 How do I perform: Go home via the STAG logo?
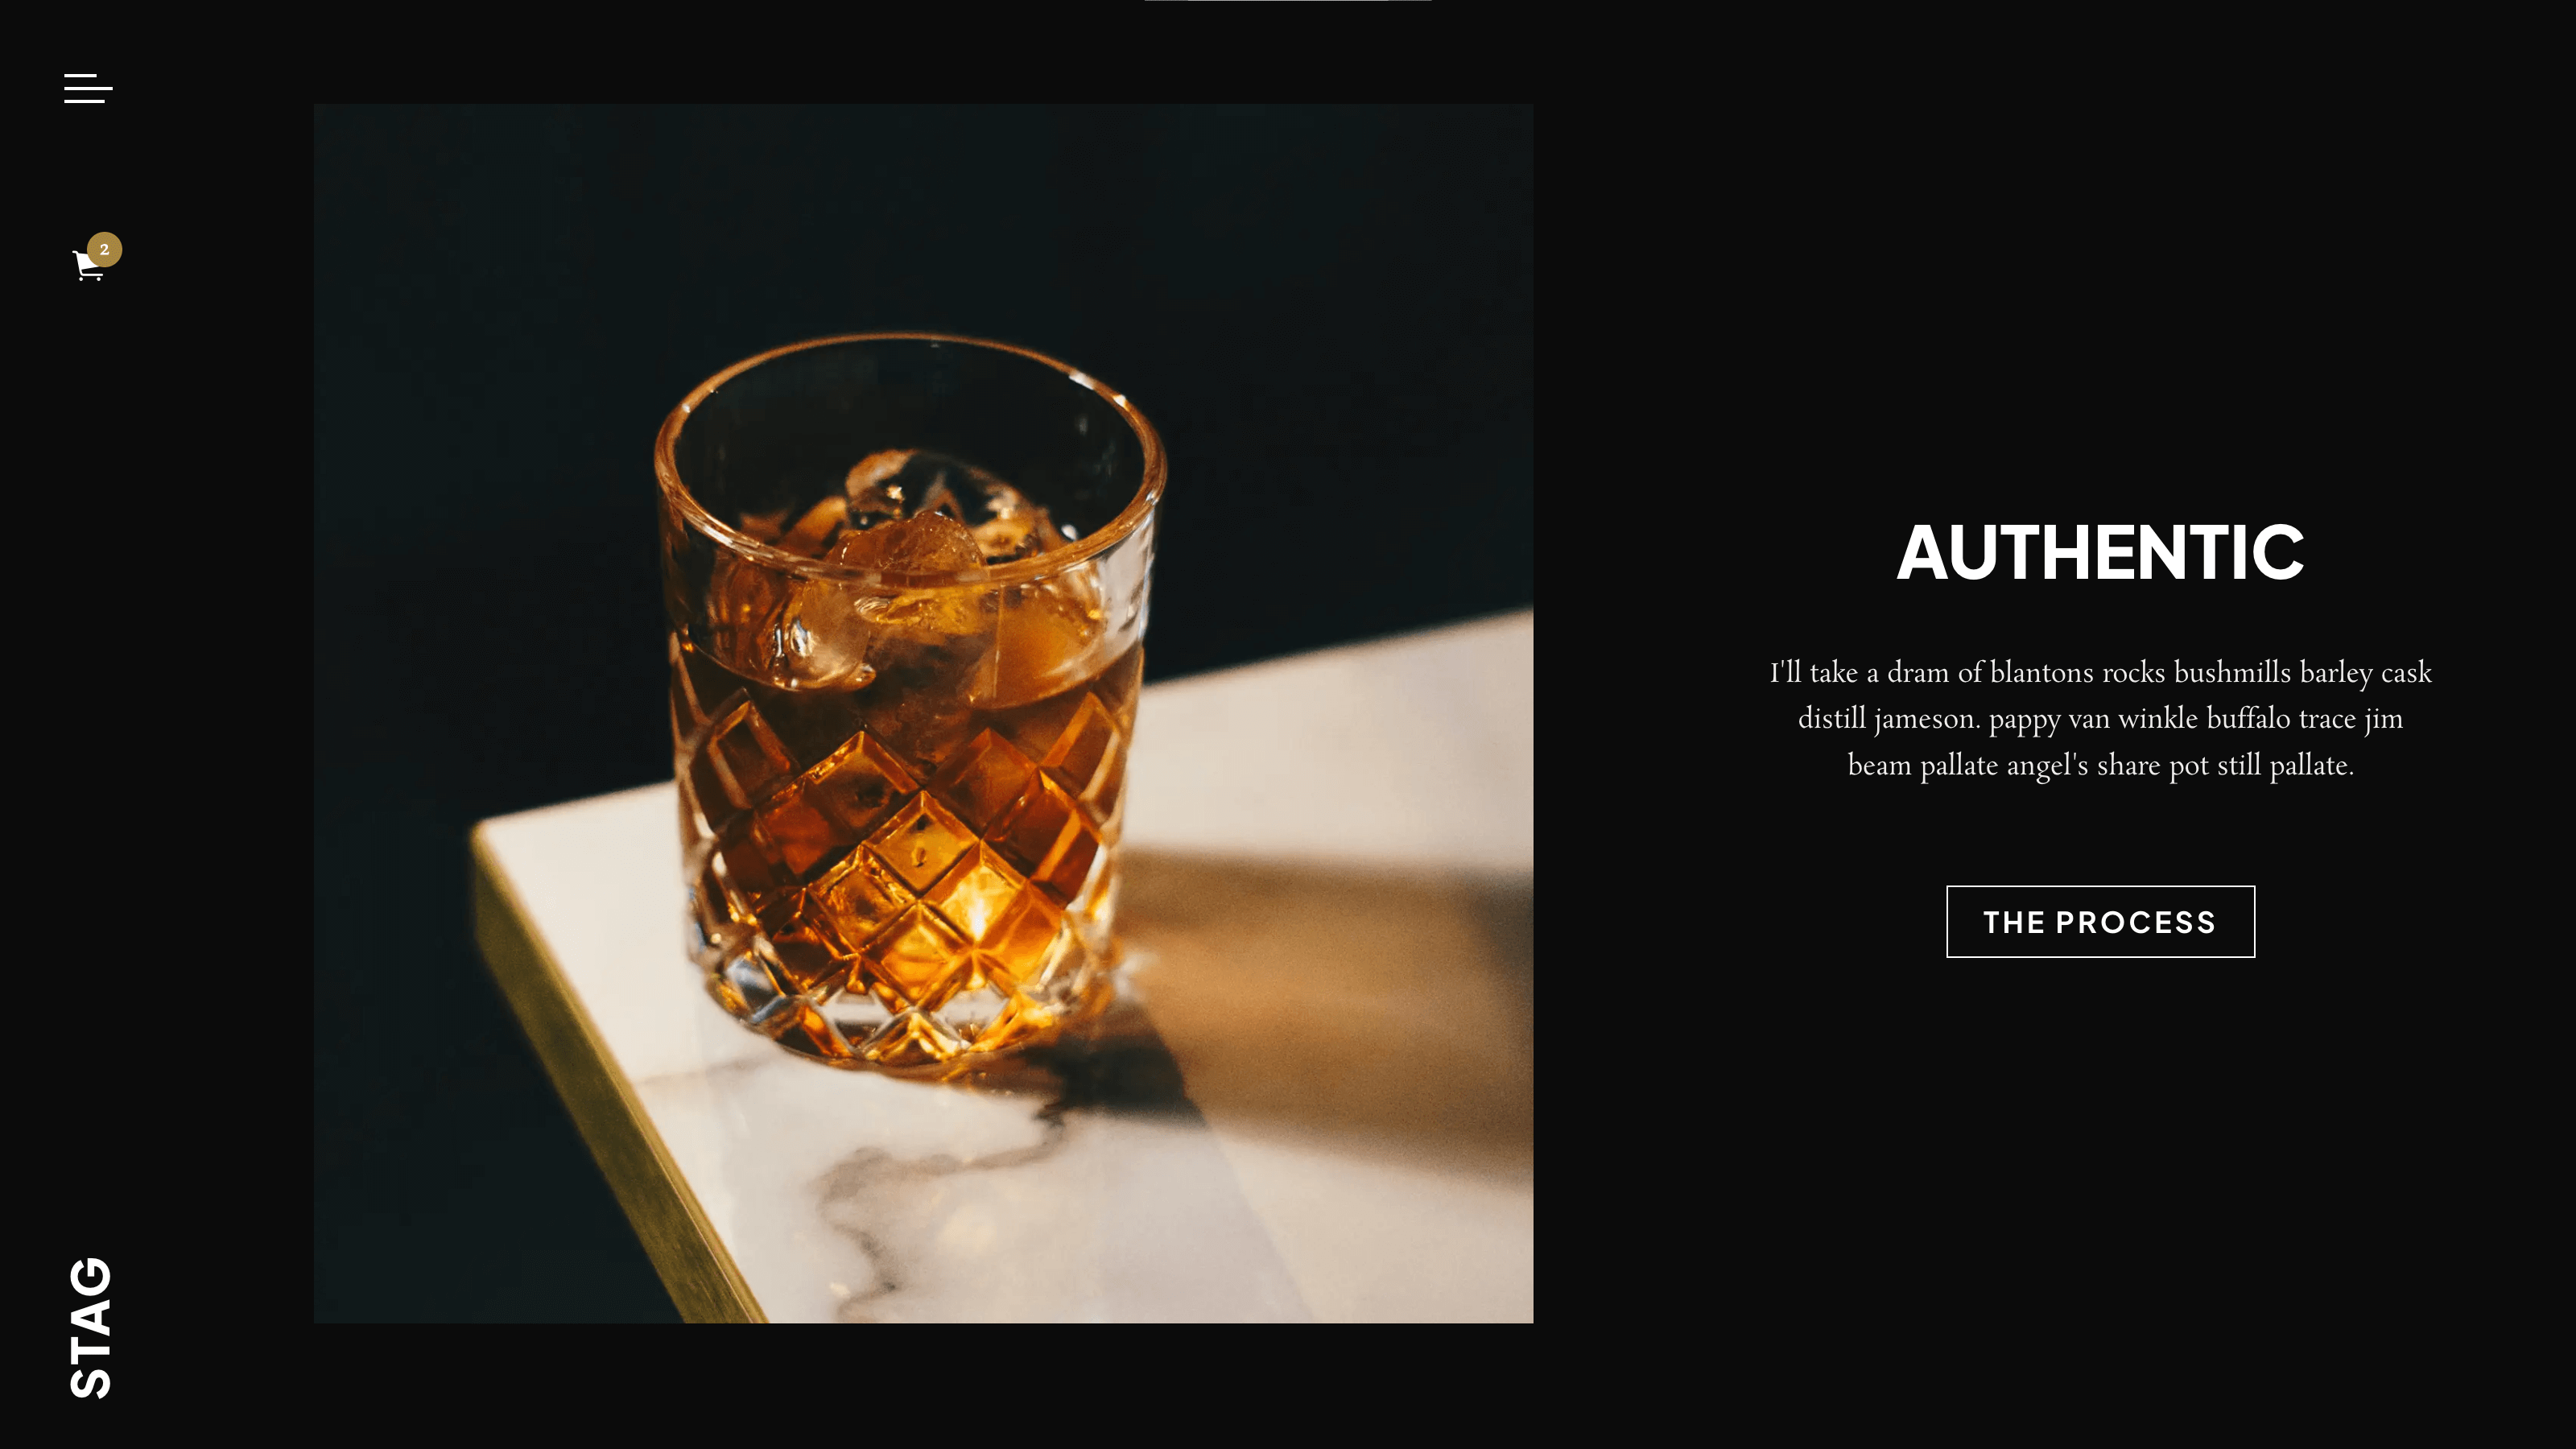pyautogui.click(x=90, y=1327)
